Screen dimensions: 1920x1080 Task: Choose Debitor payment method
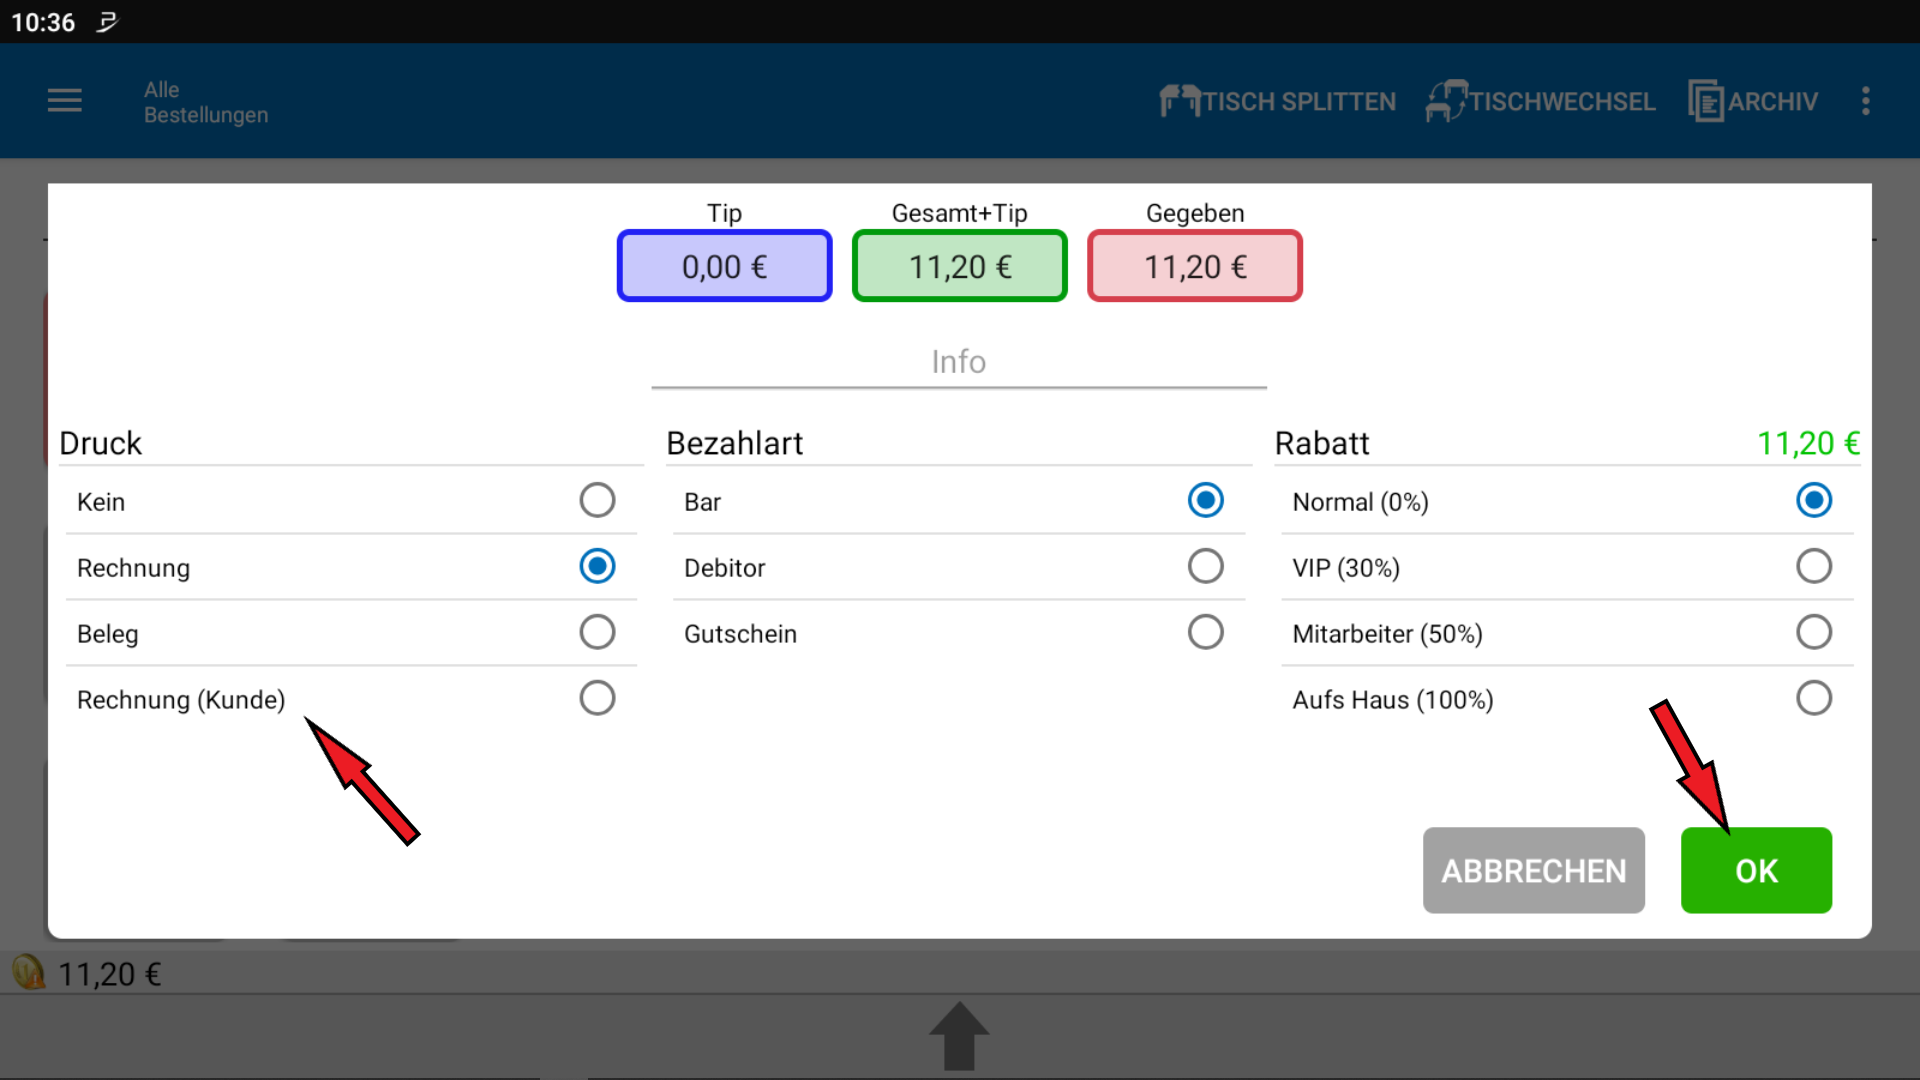(x=1205, y=566)
